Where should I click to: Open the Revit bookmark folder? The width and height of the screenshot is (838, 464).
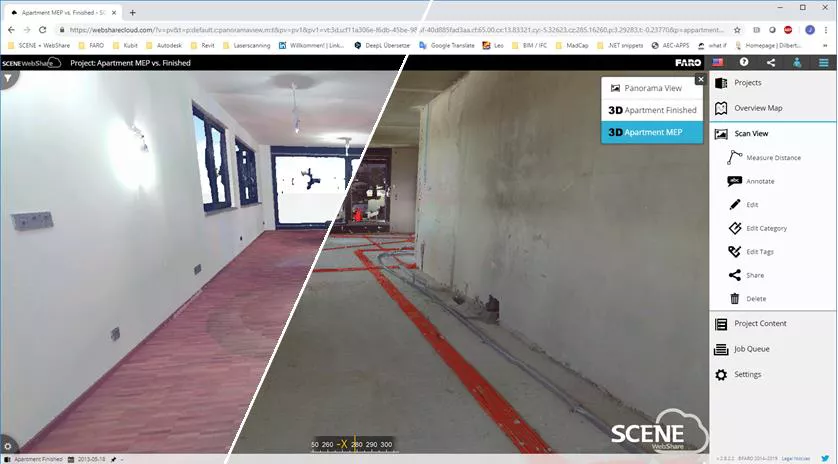(203, 45)
